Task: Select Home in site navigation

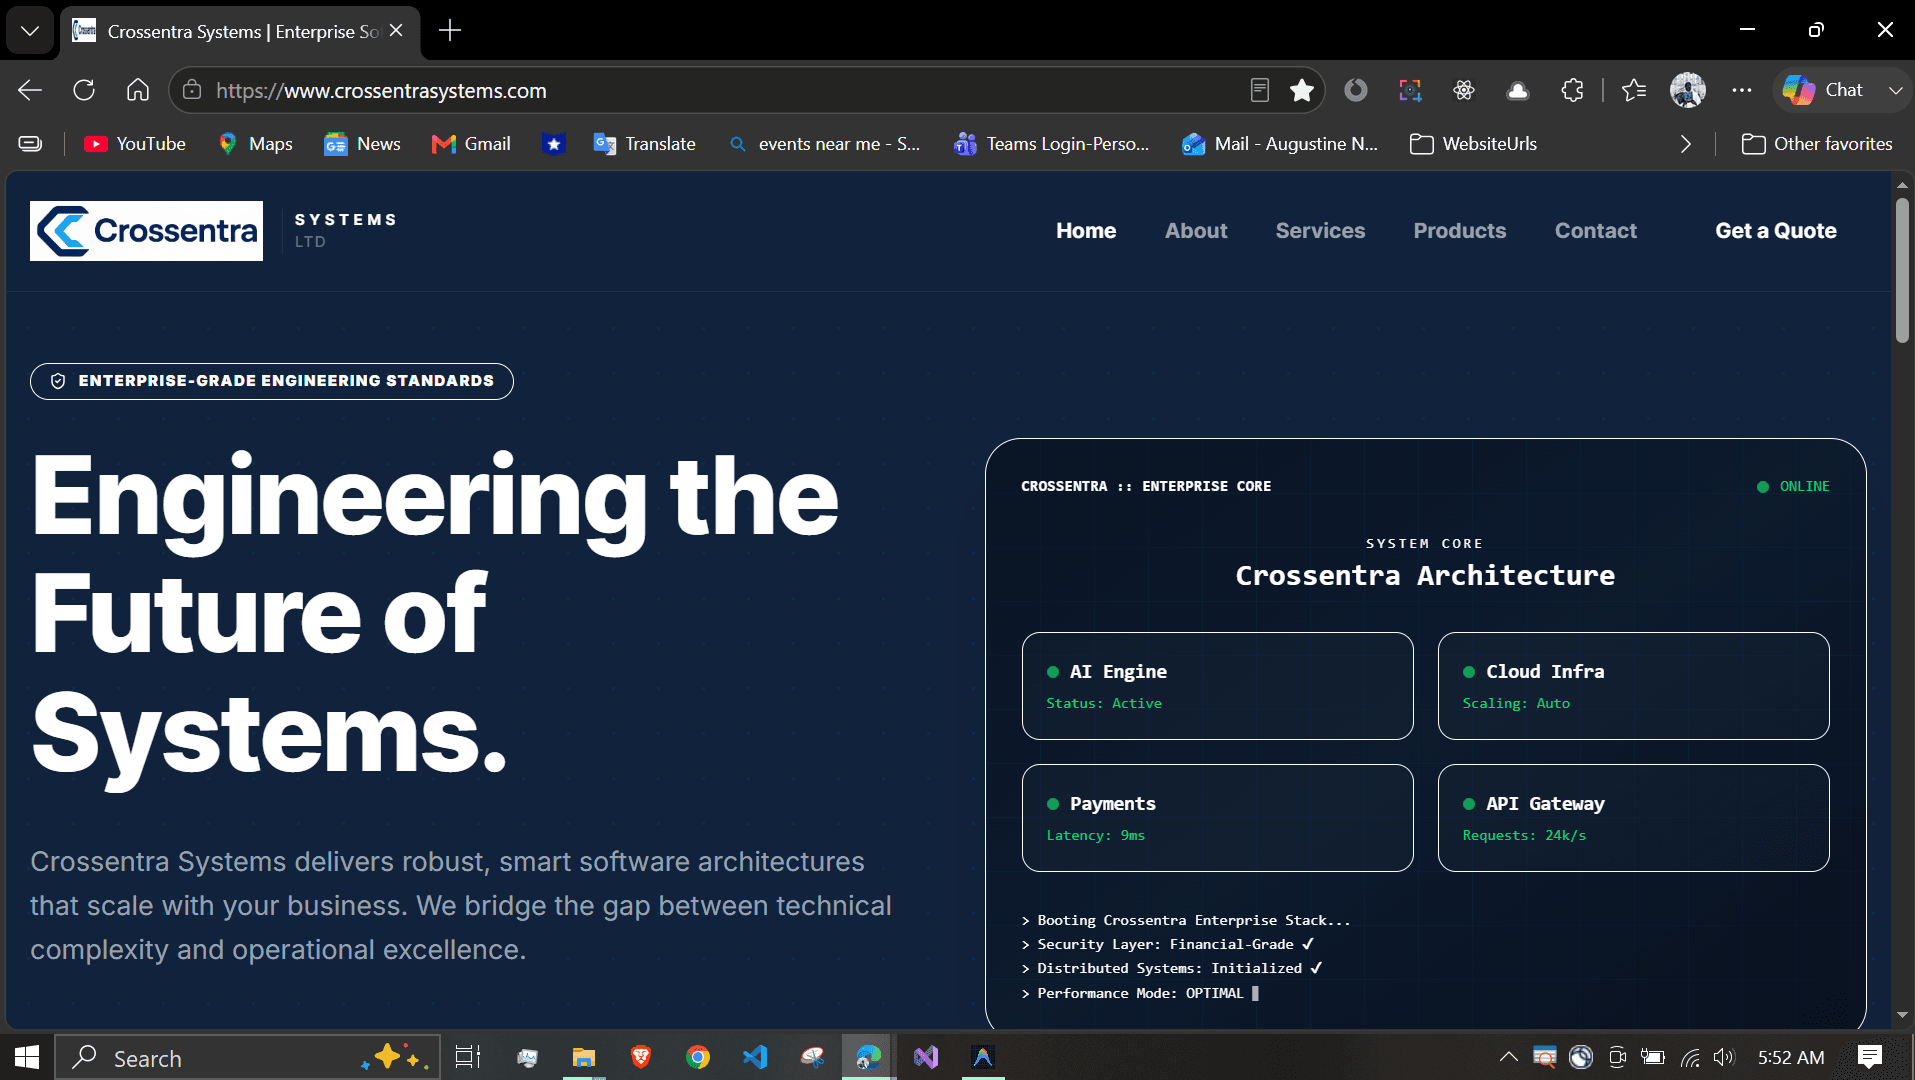Action: coord(1086,231)
